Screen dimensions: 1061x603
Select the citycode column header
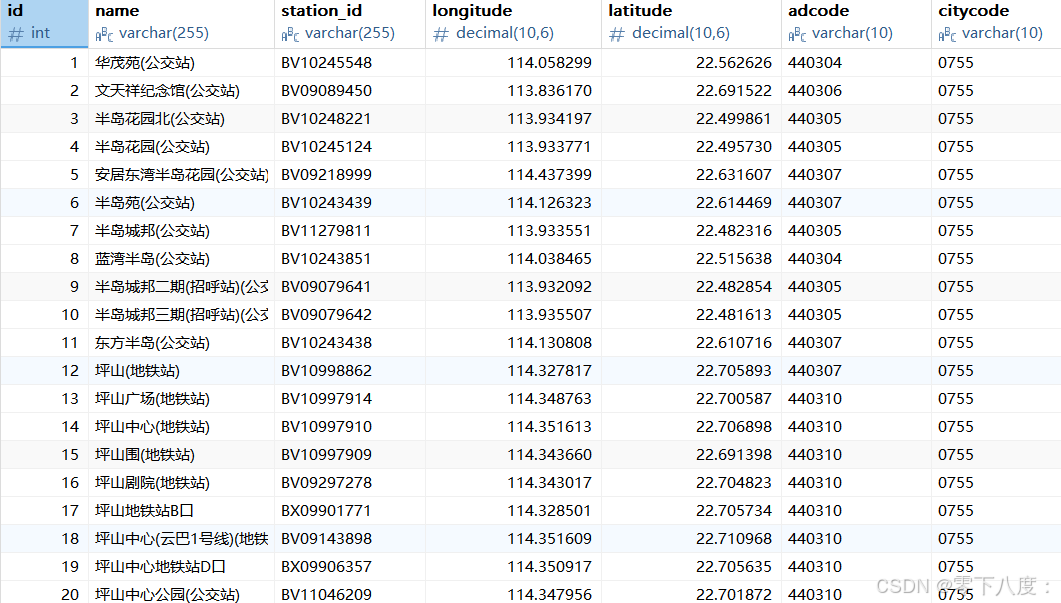997,23
